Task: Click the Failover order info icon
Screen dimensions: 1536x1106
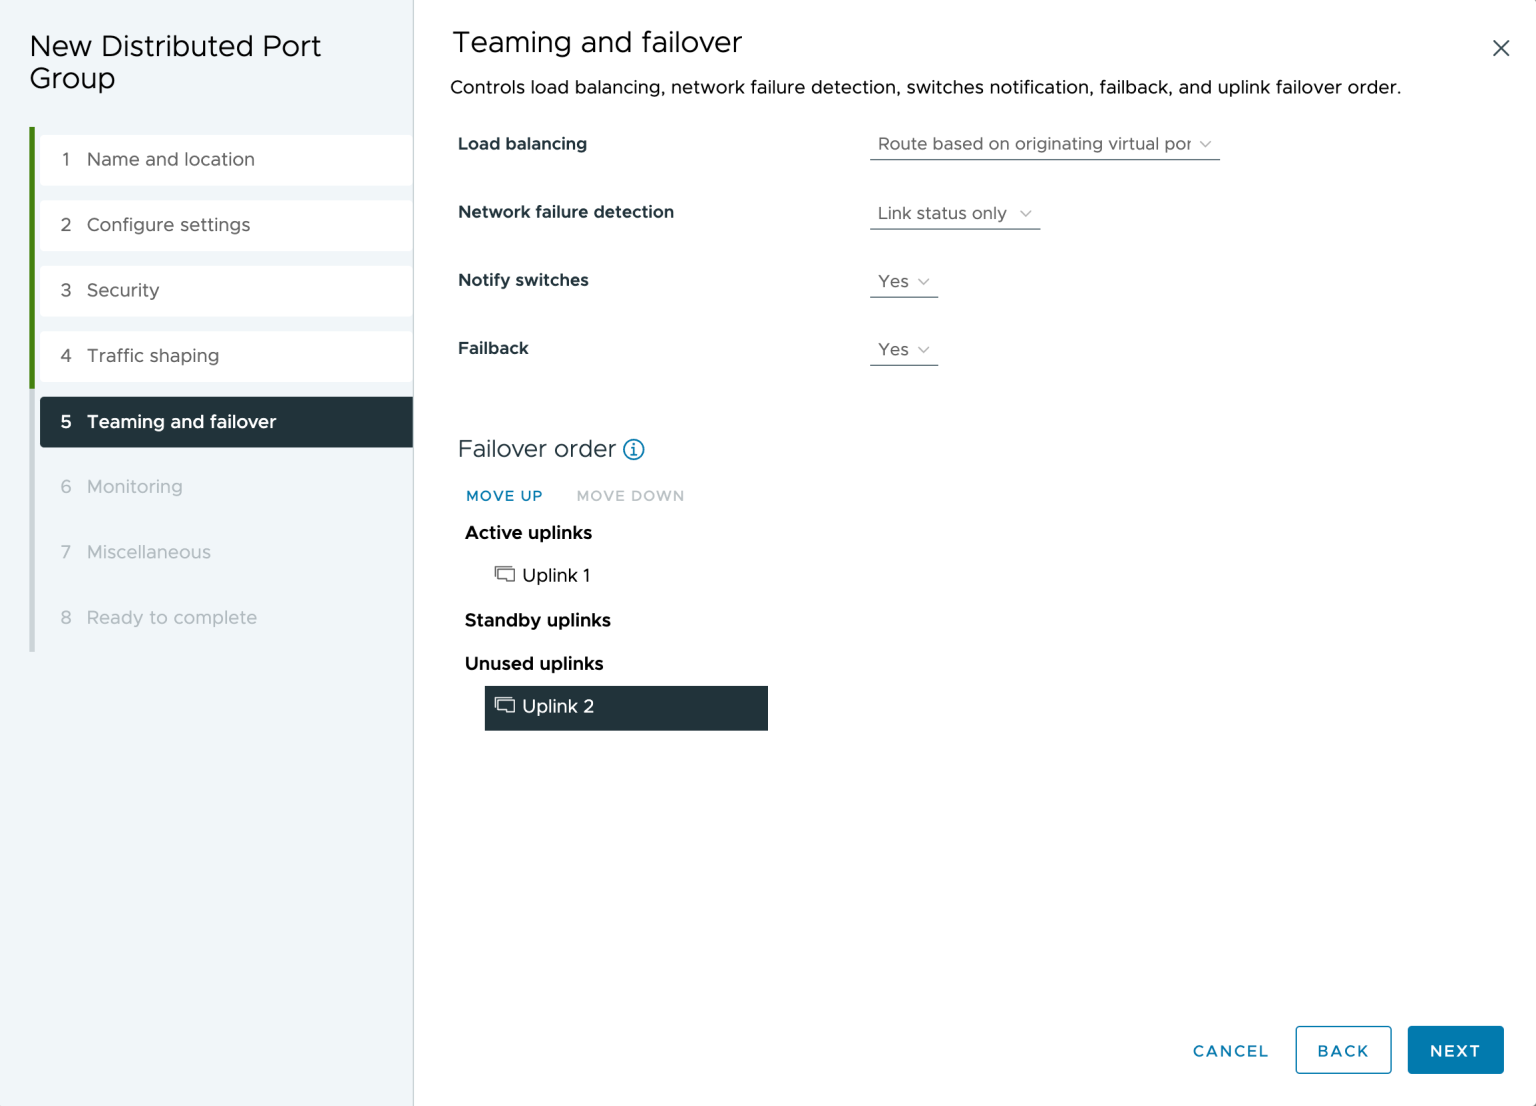Action: pos(634,449)
